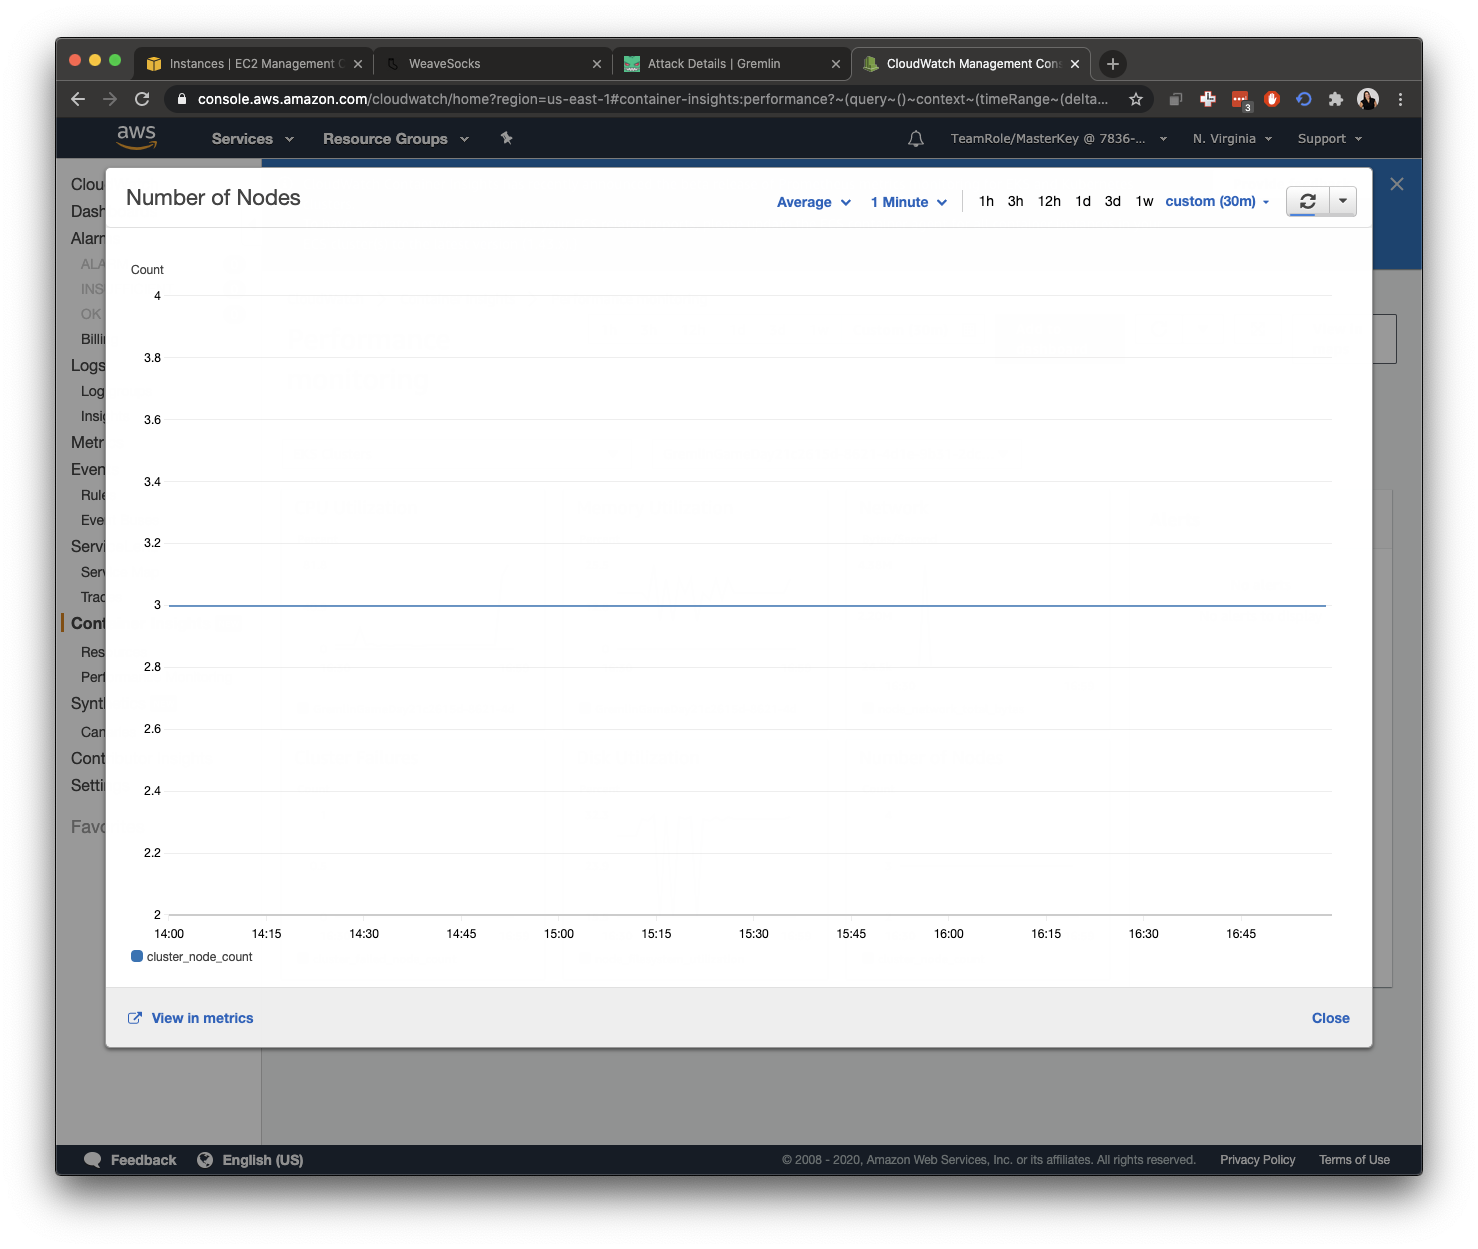The height and width of the screenshot is (1249, 1478).
Task: Close the WeaveSocks tab
Action: (596, 64)
